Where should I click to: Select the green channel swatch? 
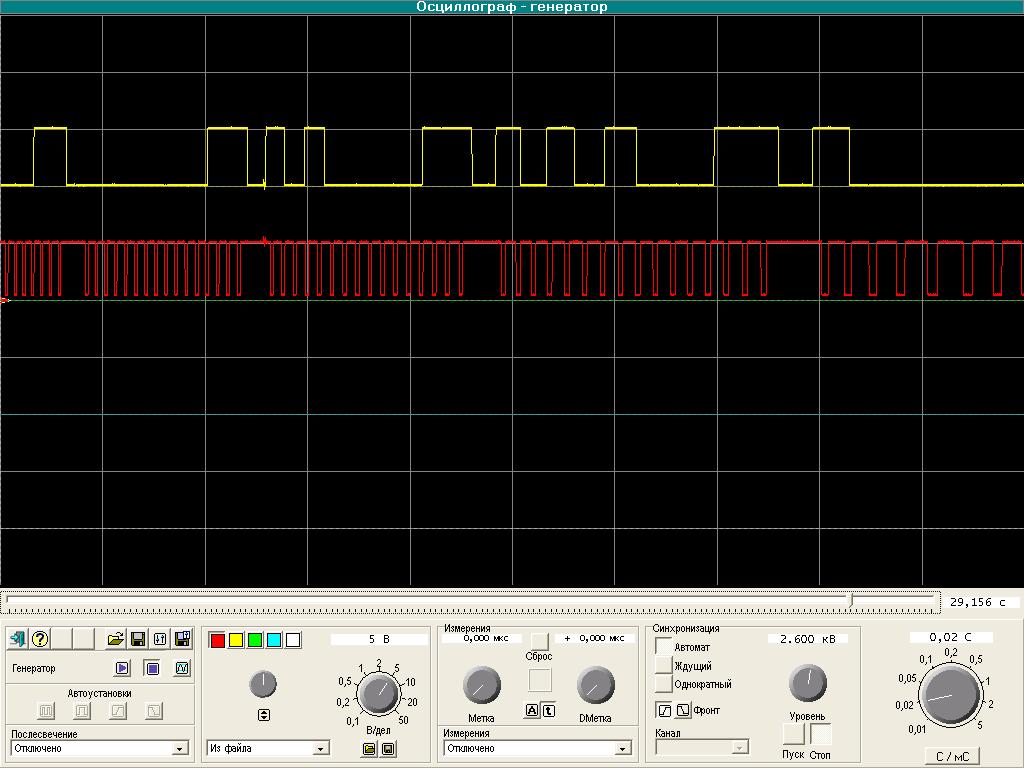(x=255, y=640)
